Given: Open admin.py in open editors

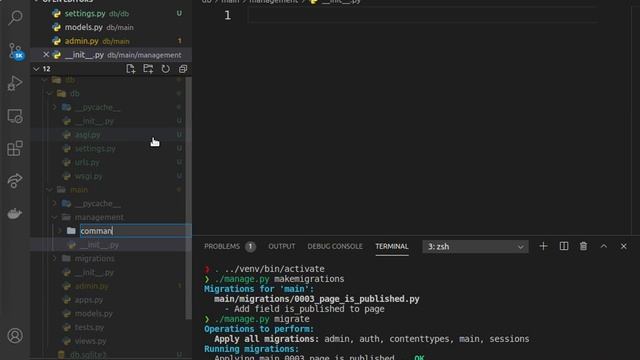Looking at the screenshot, I should coord(111,41).
